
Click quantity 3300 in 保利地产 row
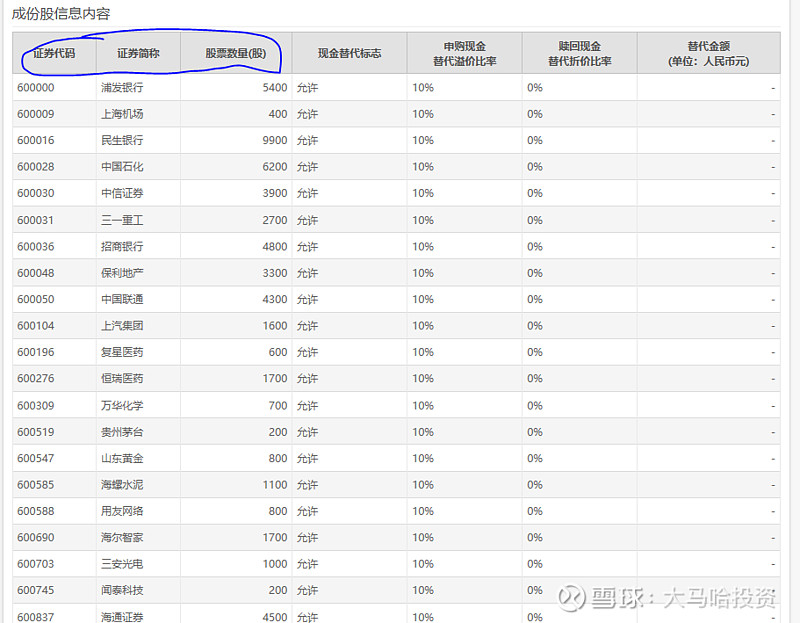275,273
